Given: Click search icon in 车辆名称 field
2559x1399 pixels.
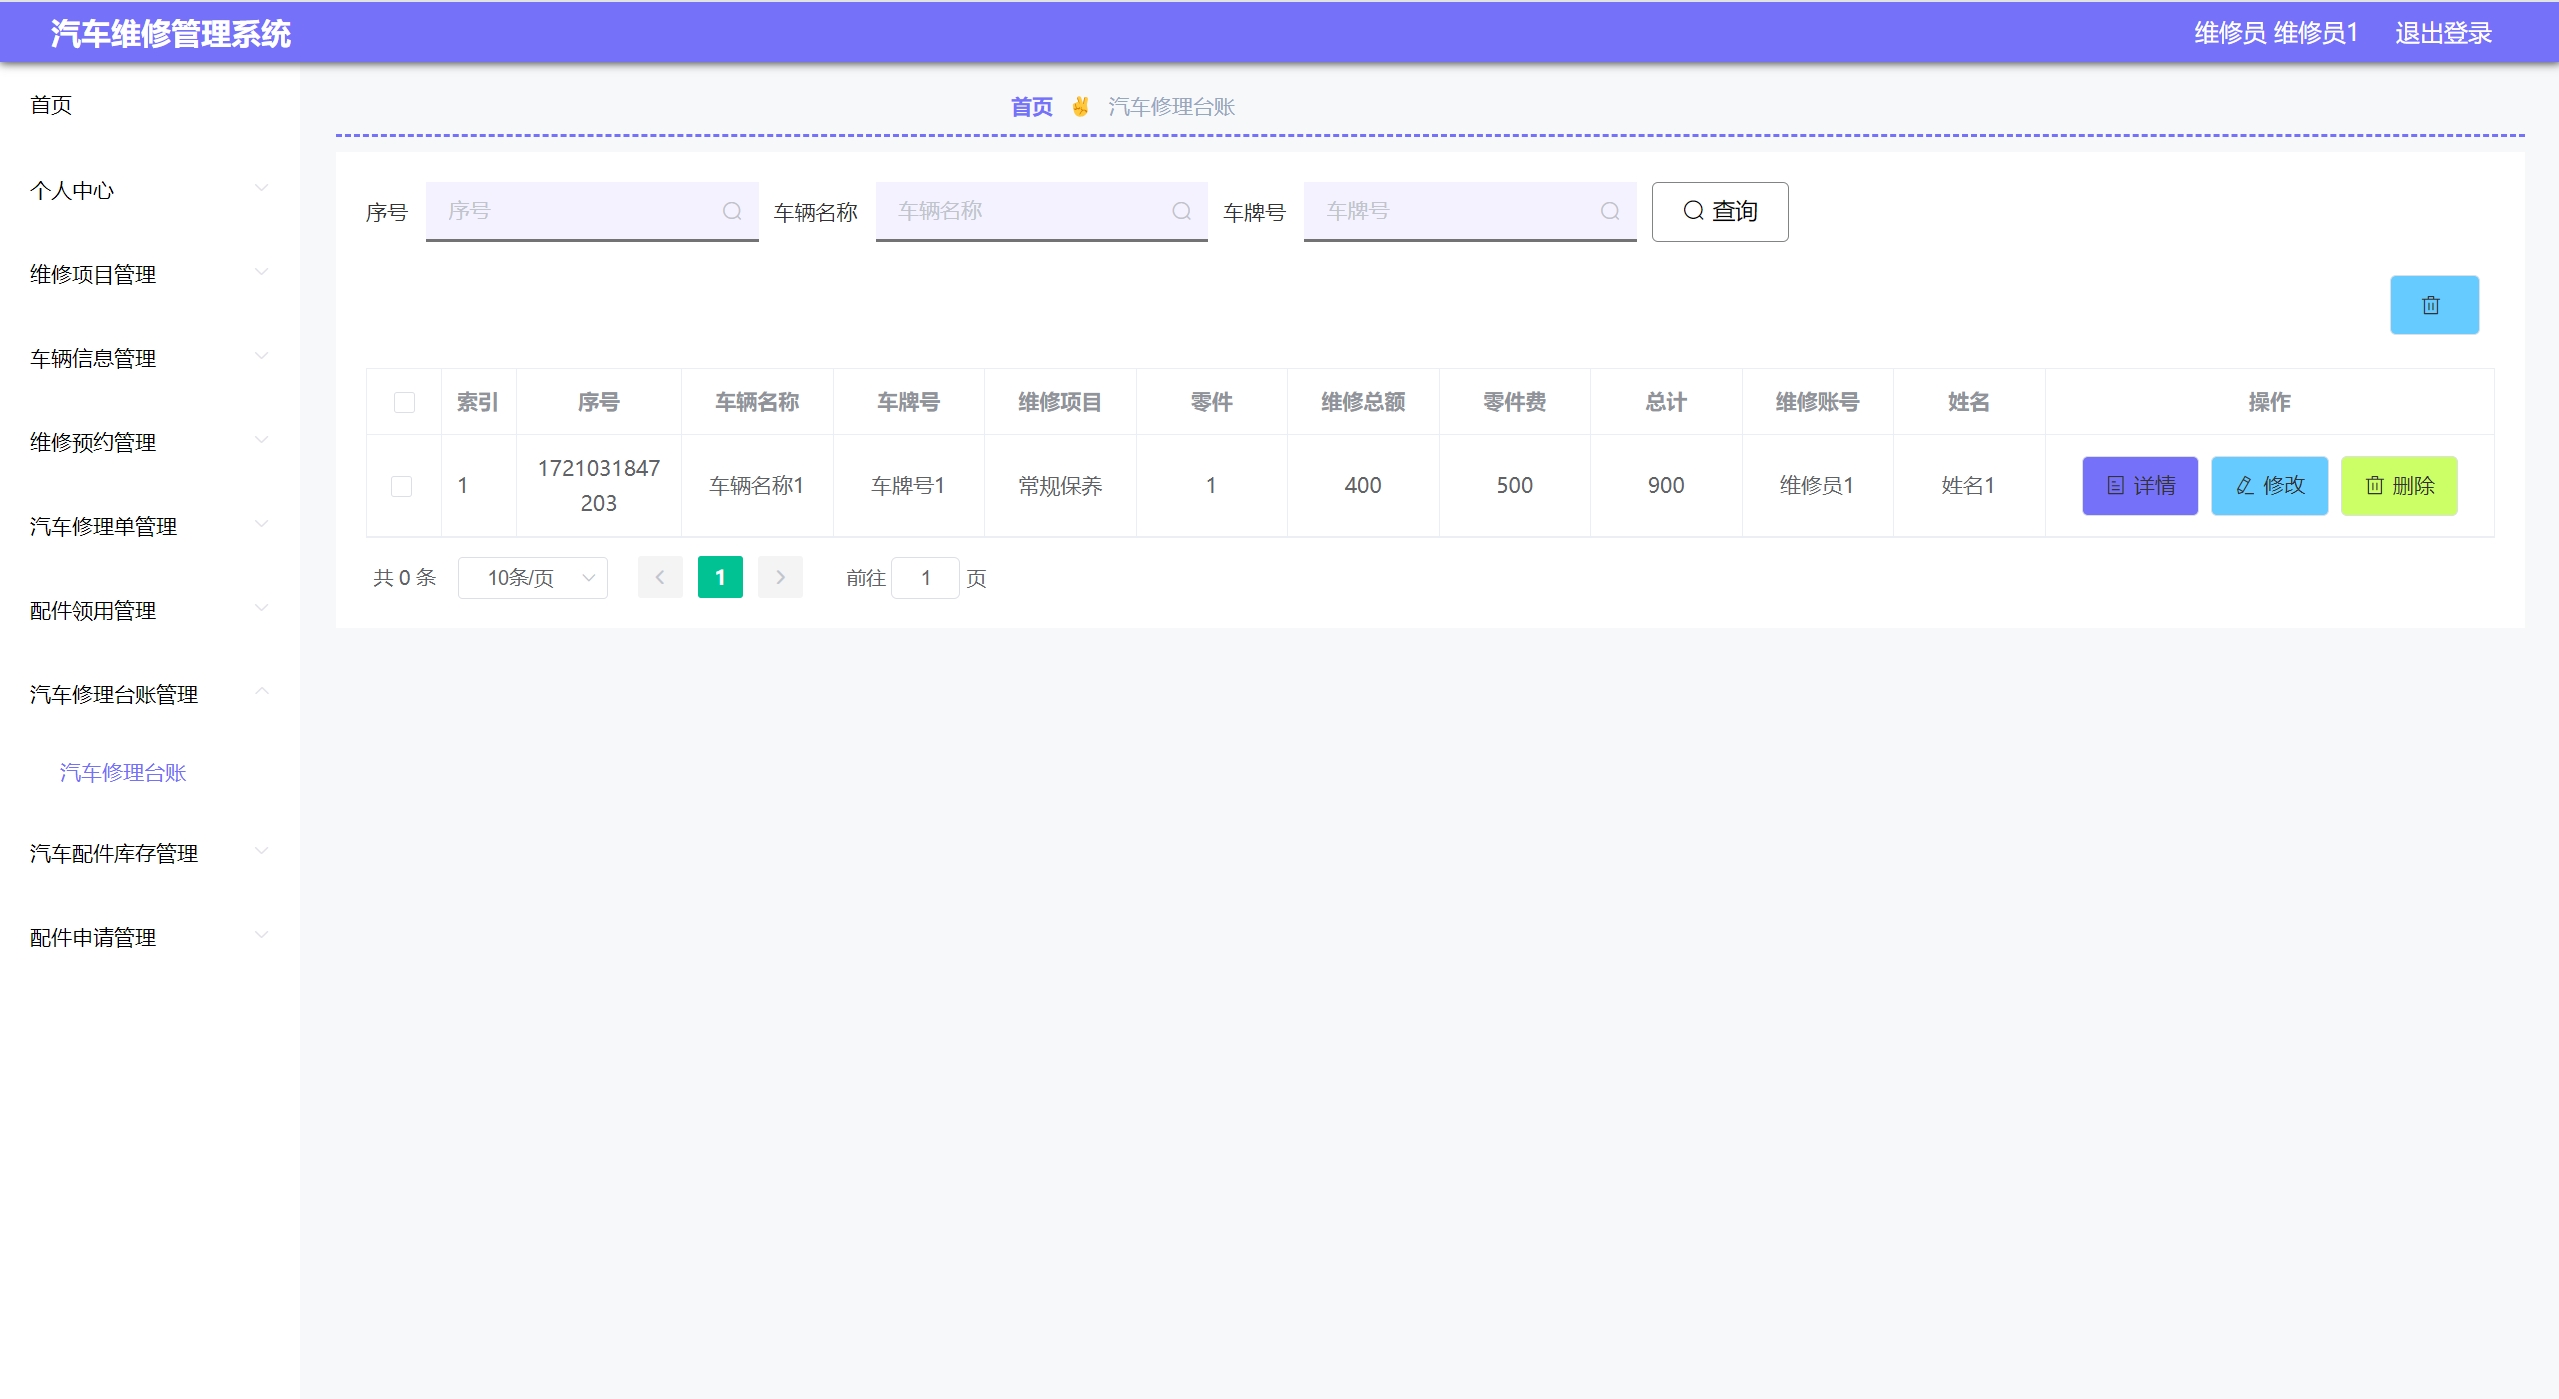Looking at the screenshot, I should (x=1181, y=211).
